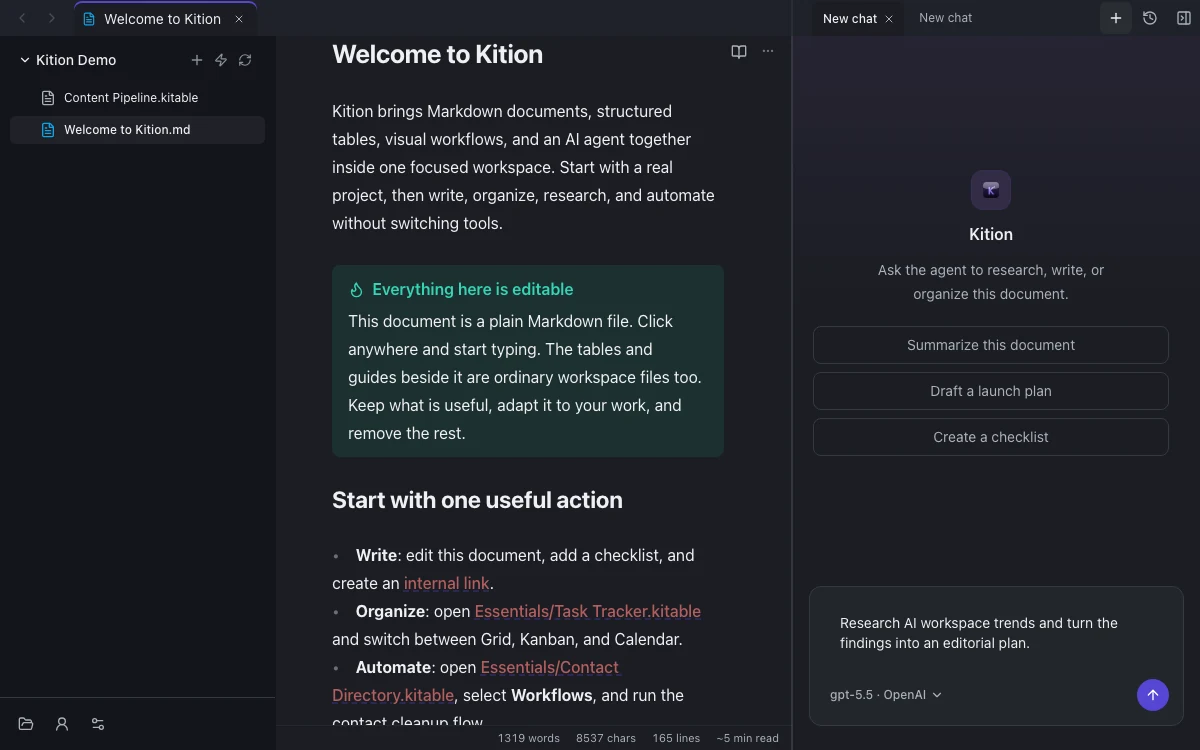Refresh the Kition Demo workspace
This screenshot has height=750, width=1200.
245,60
